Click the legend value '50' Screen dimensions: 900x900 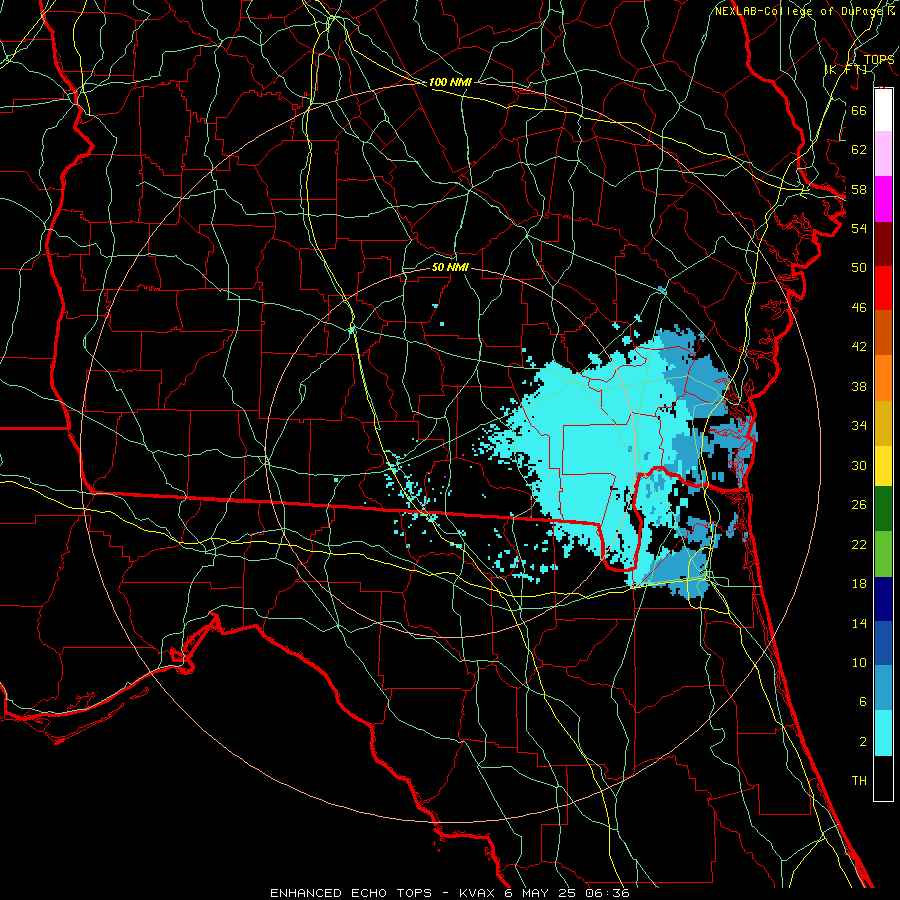click(x=859, y=268)
